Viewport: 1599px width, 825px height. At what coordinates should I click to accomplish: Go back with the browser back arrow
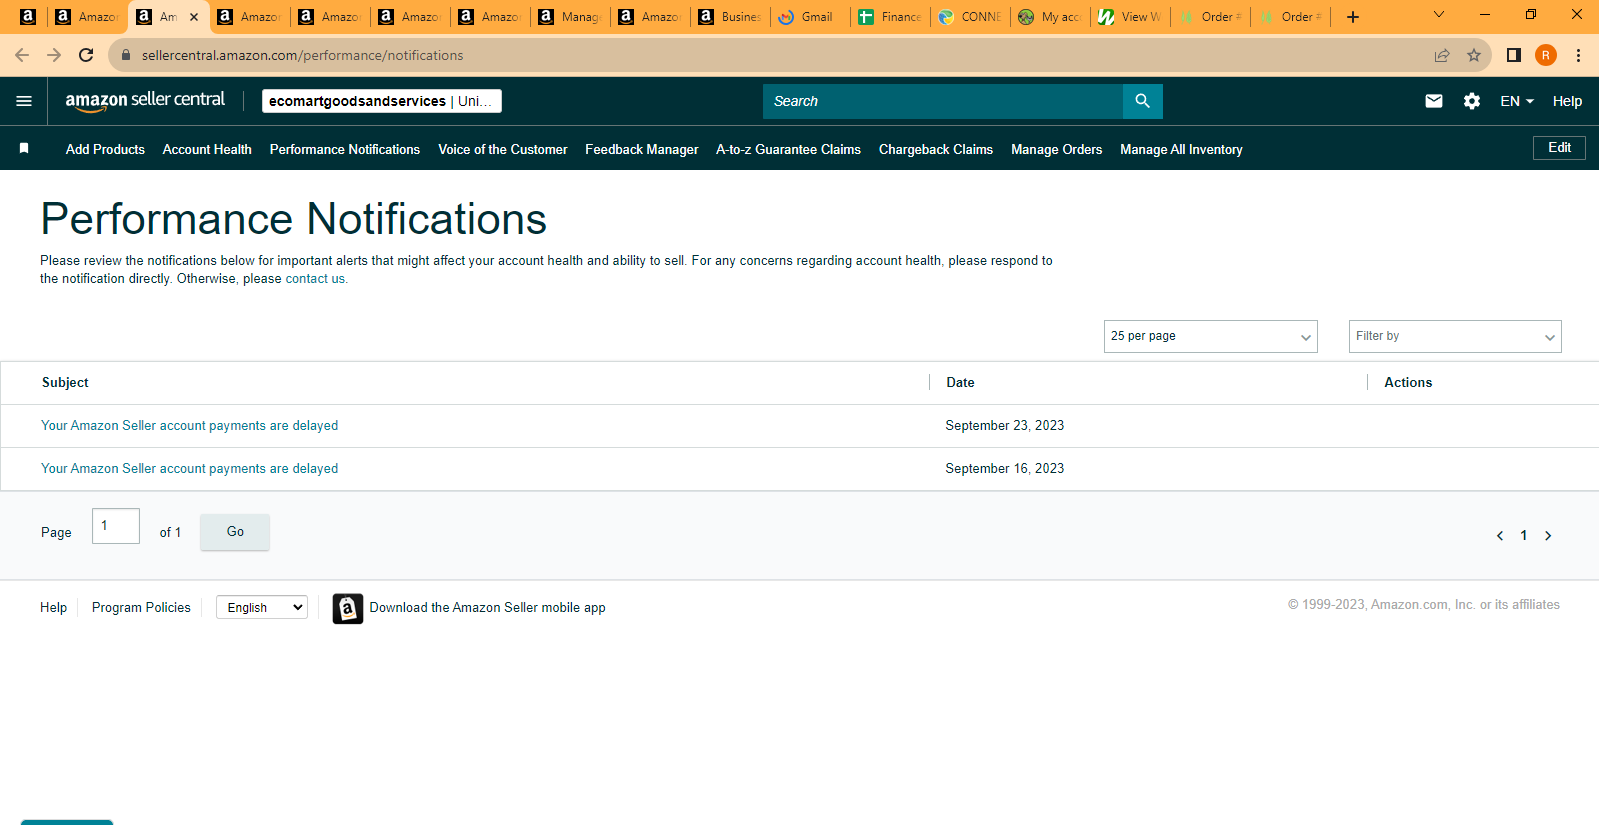pyautogui.click(x=22, y=55)
